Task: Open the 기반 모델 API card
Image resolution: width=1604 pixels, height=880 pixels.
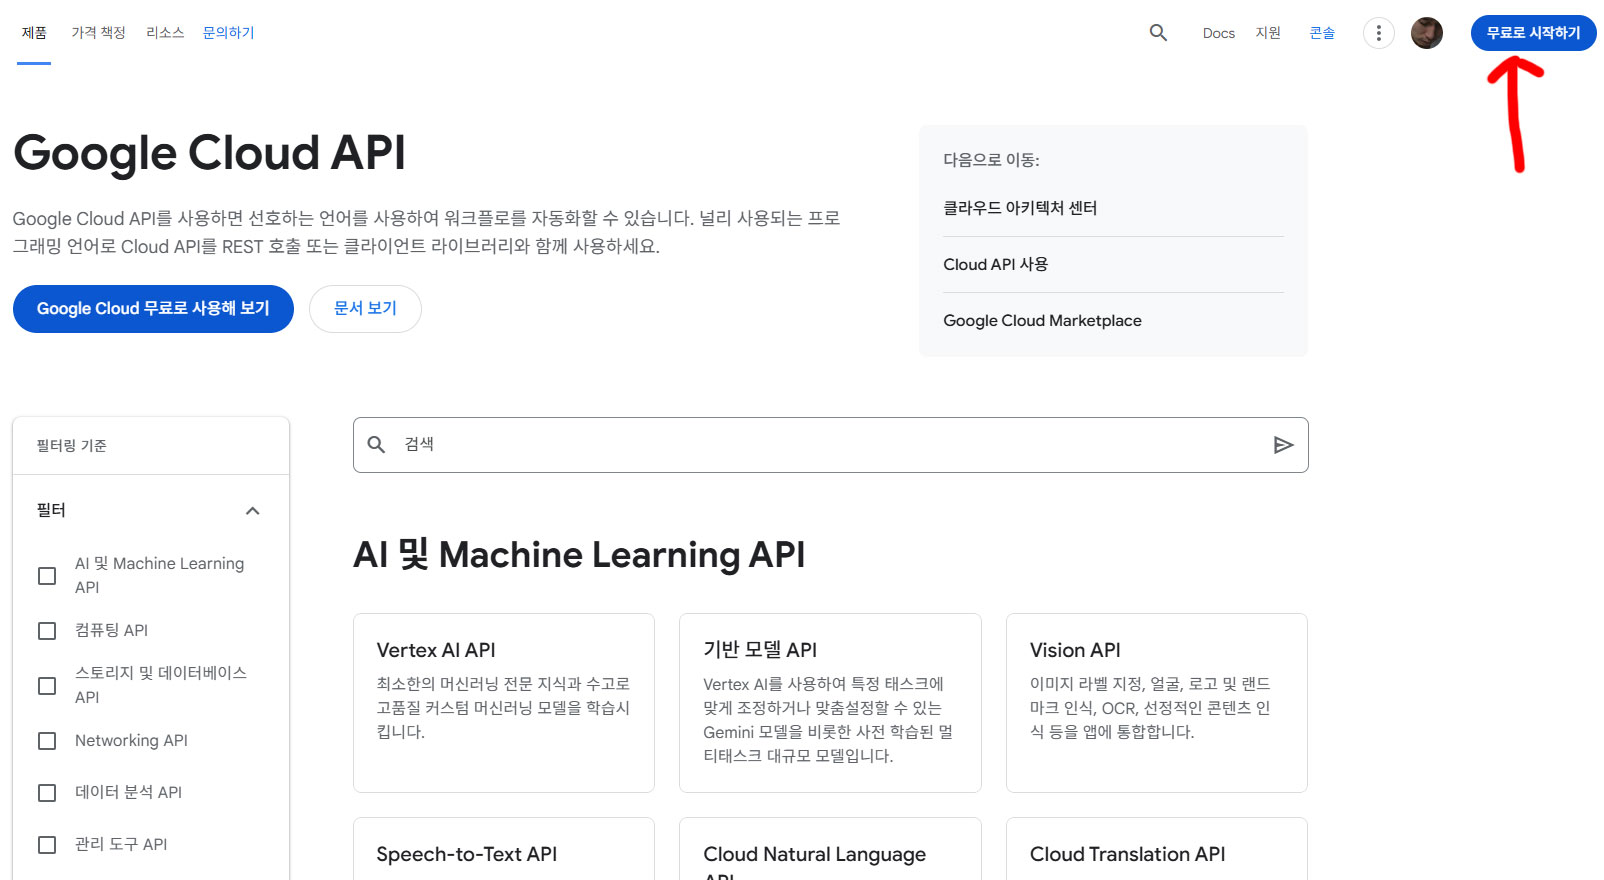Action: (x=830, y=703)
